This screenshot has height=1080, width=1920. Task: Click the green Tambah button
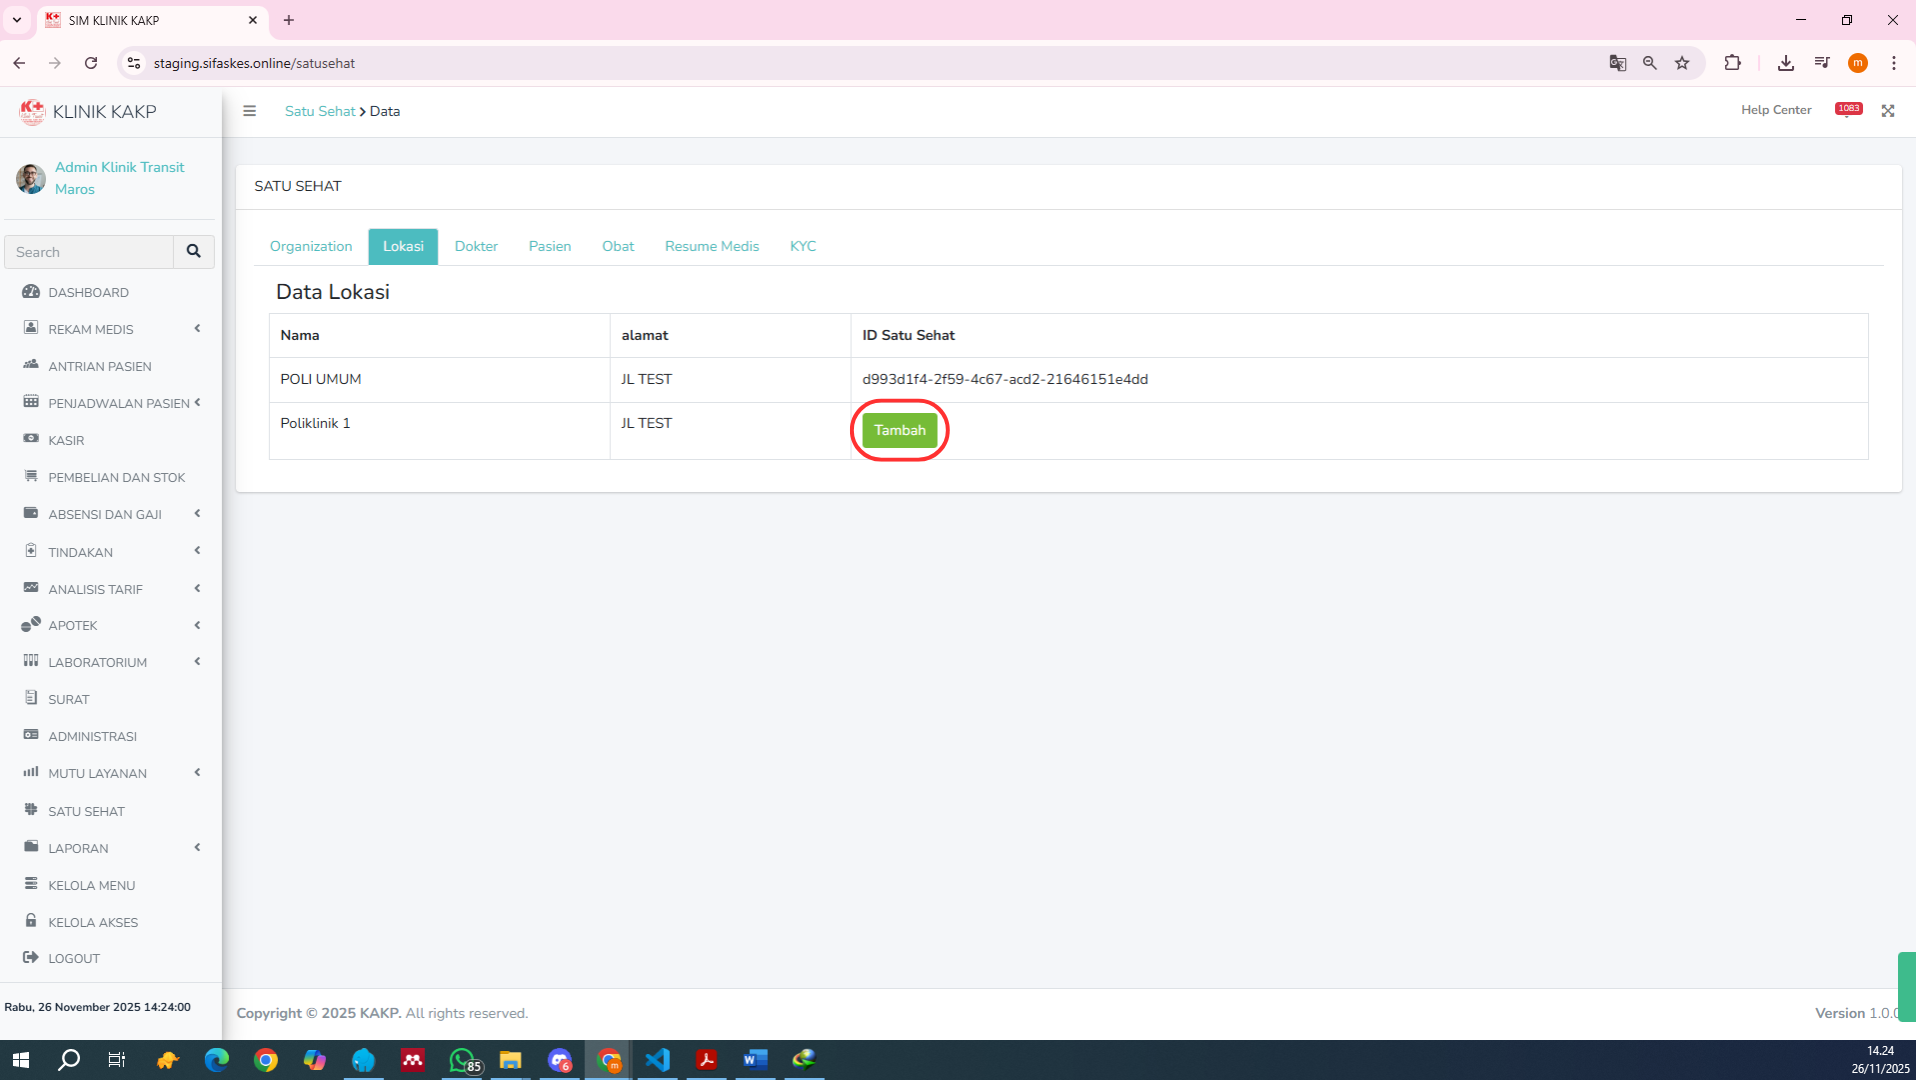click(x=899, y=430)
